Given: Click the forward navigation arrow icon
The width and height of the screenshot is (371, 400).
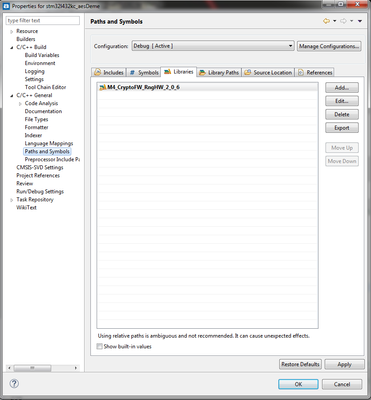Looking at the screenshot, I should click(x=343, y=21).
